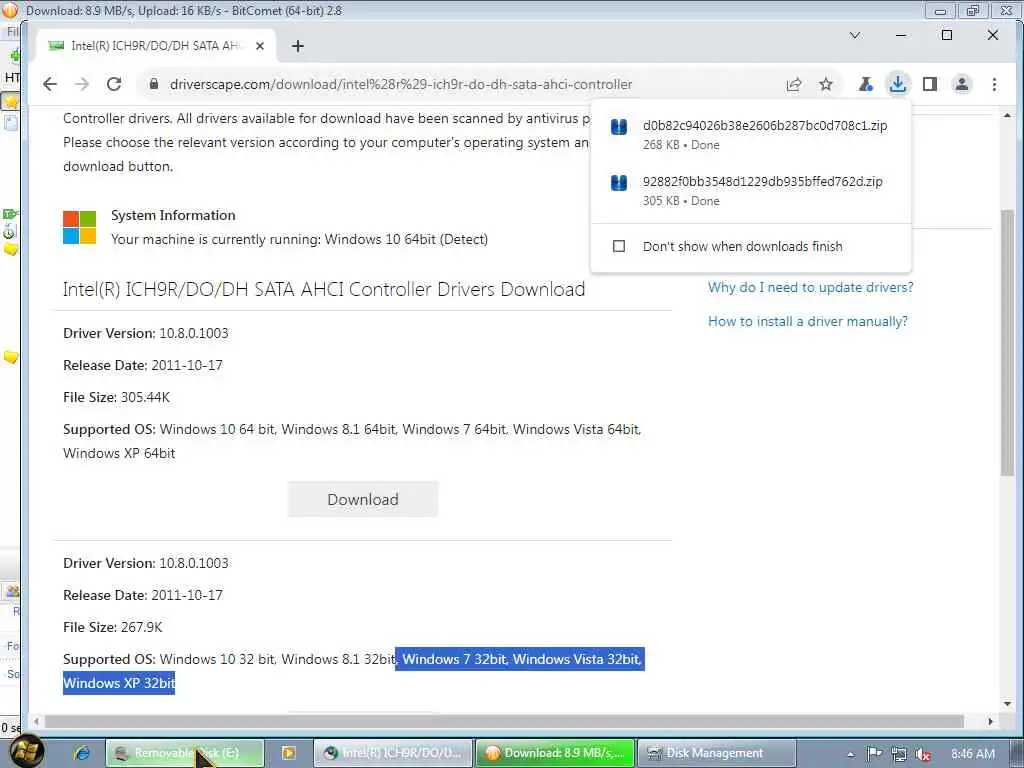
Task: Click the horizontal scrollbar thumb
Action: coord(504,721)
